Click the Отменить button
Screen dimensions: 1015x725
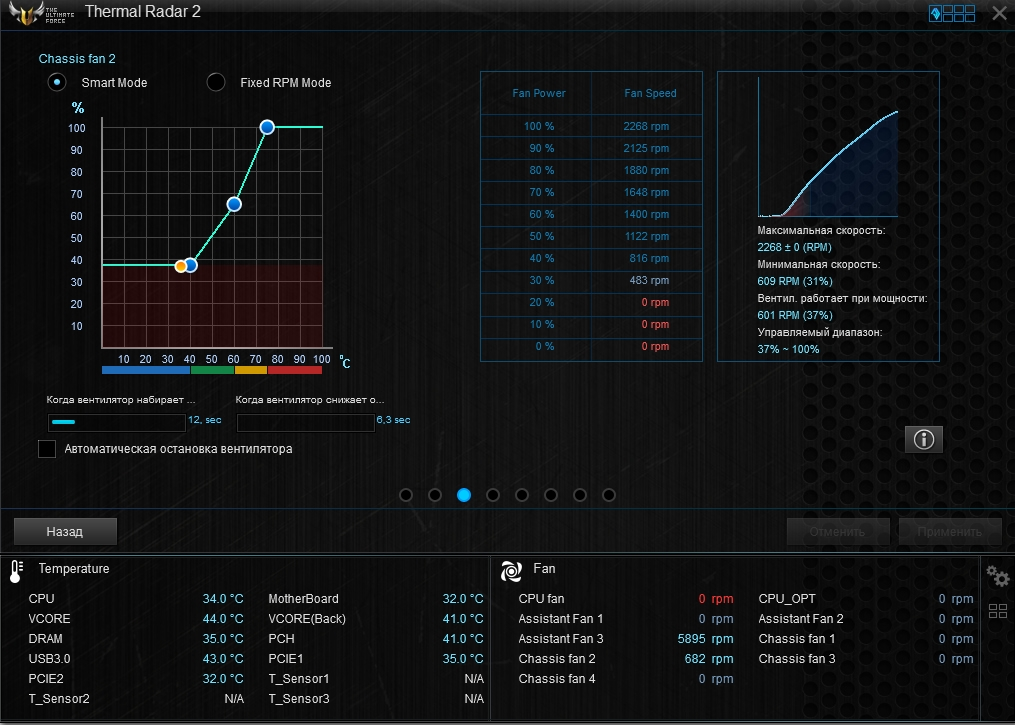pos(838,531)
